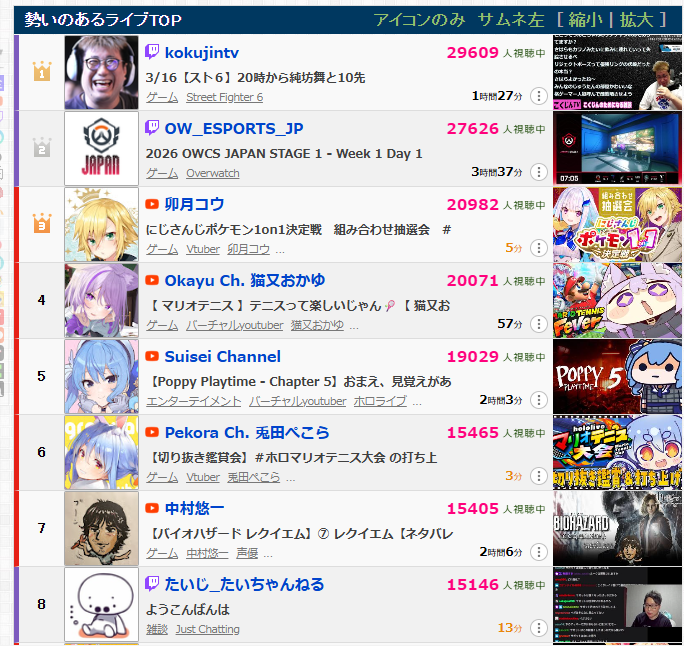Select the Street Fighter 6 tag
This screenshot has width=684, height=646.
pos(225,97)
